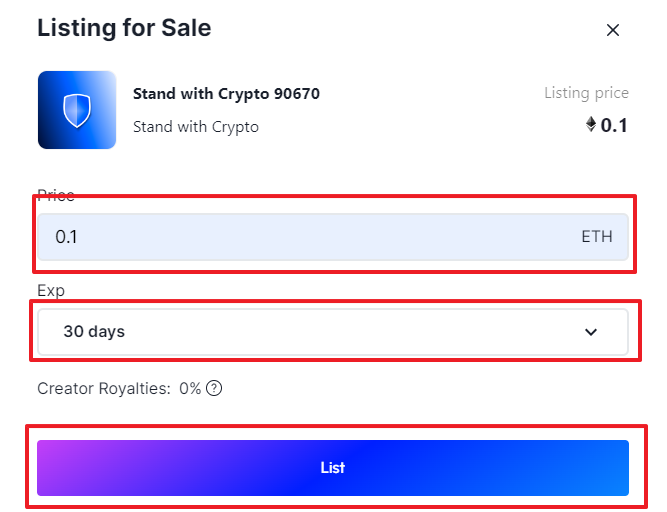Click the question mark help icon next to royalties
The height and width of the screenshot is (512, 667).
tap(214, 388)
